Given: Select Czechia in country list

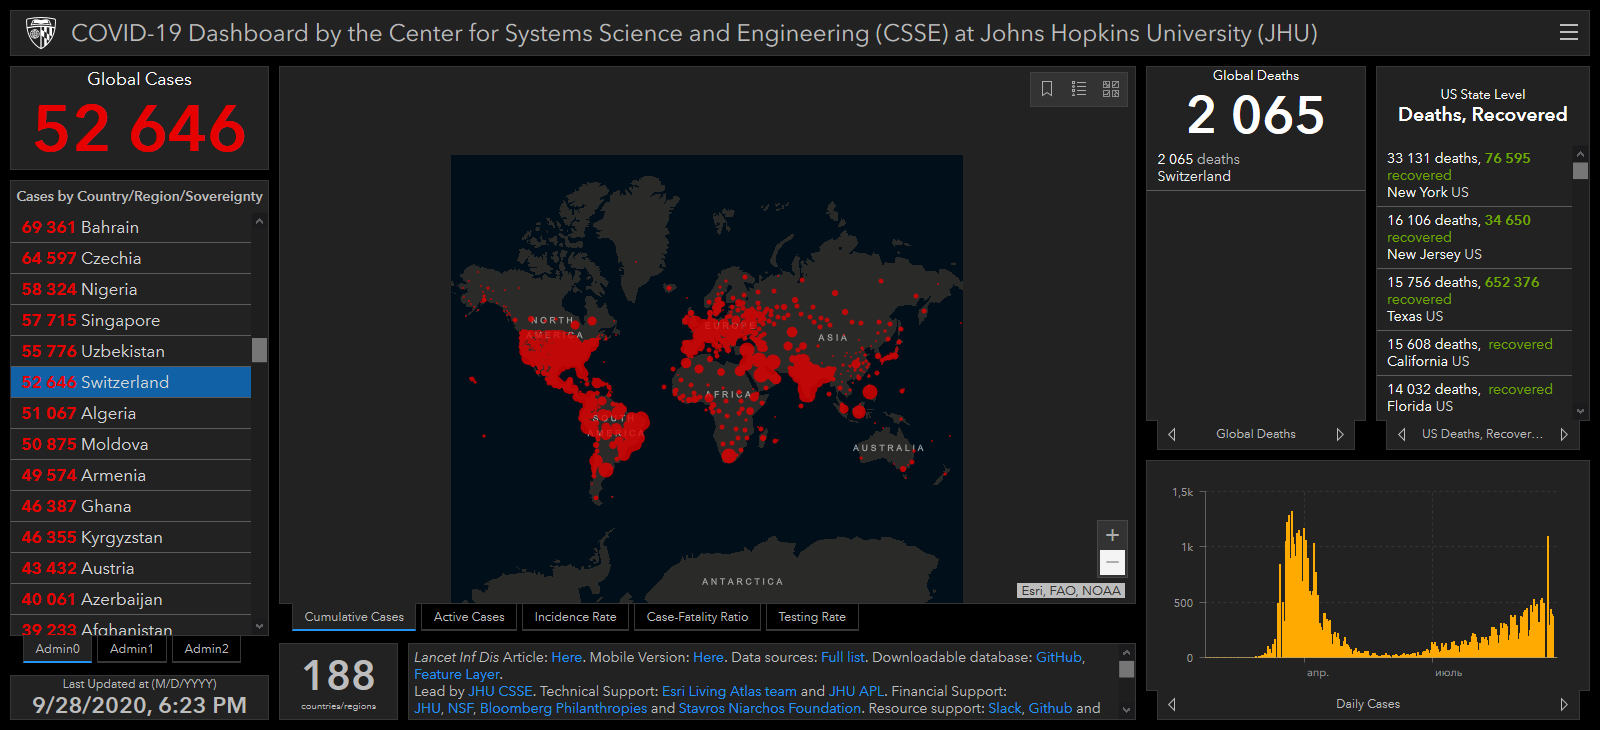Looking at the screenshot, I should [131, 258].
